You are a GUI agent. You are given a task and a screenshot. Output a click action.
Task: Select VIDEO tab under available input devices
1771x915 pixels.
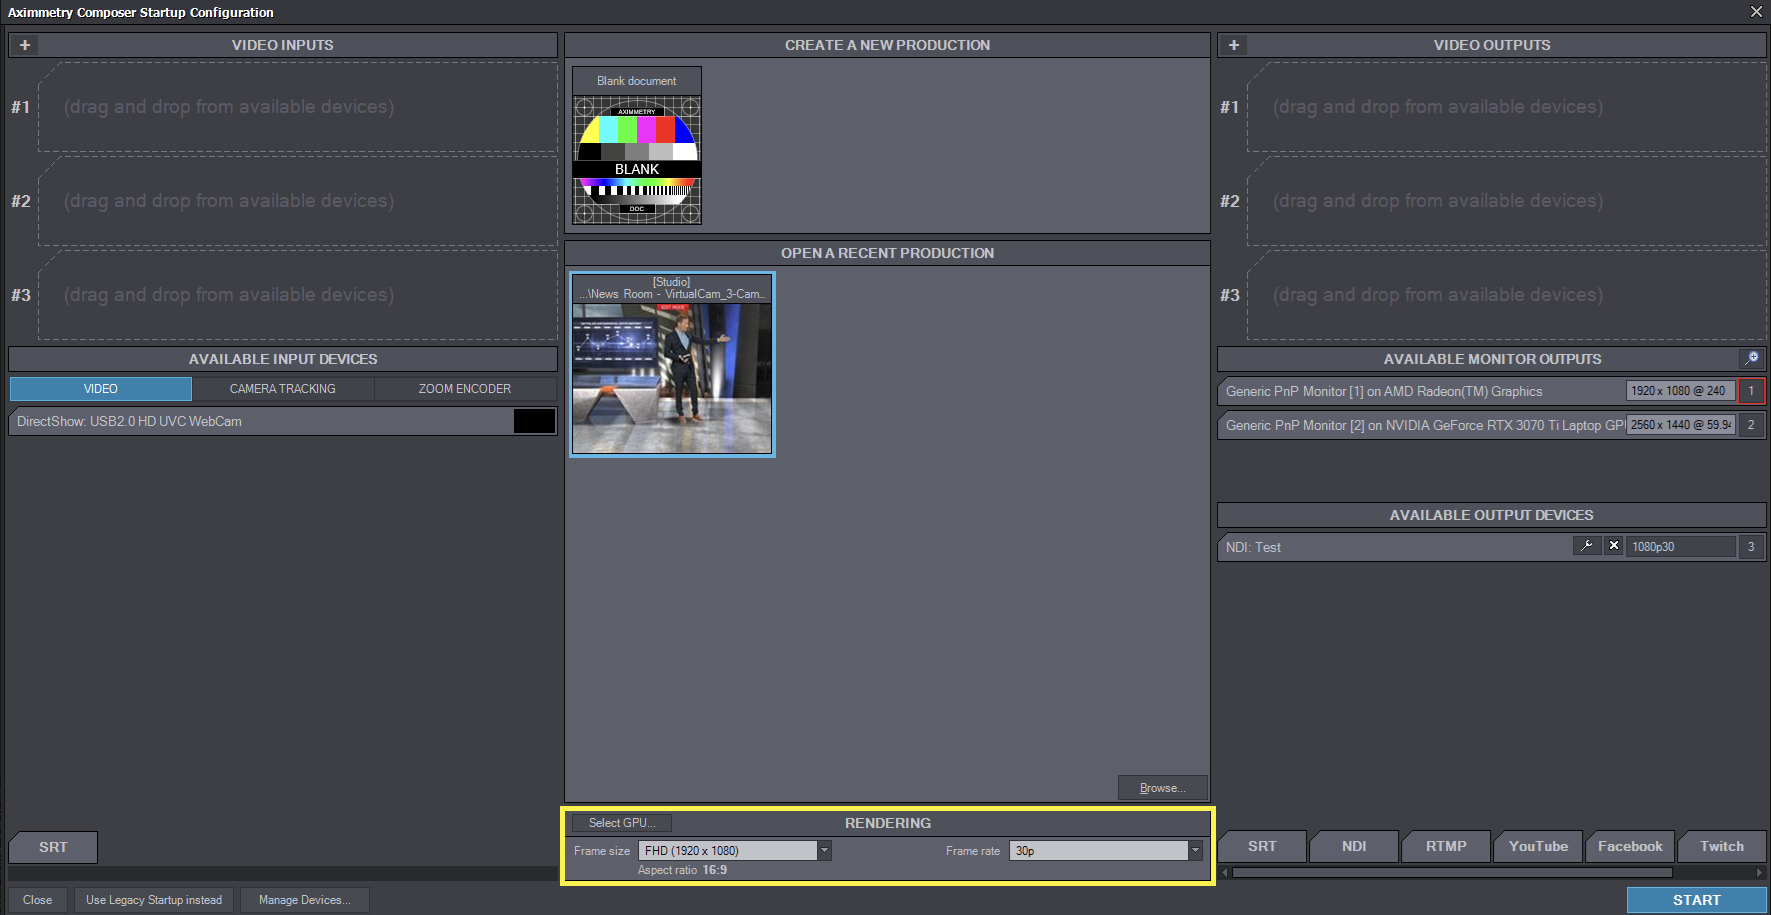[x=100, y=389]
